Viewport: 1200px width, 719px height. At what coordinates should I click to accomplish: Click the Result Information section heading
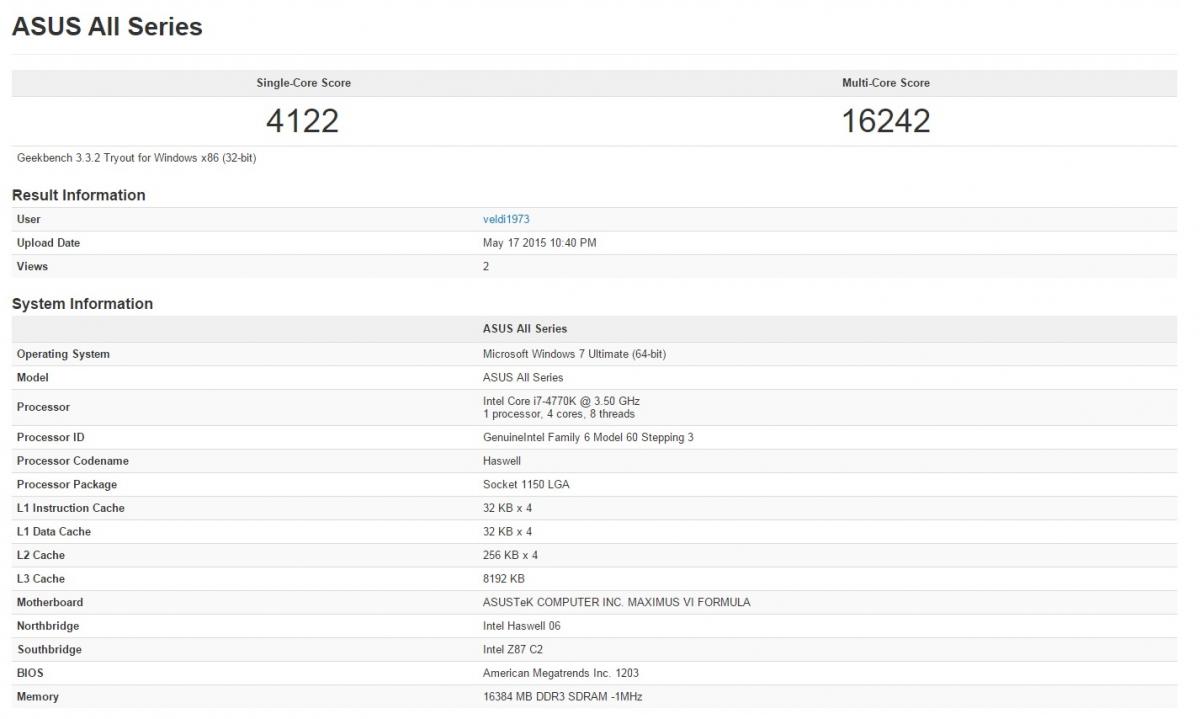click(79, 195)
